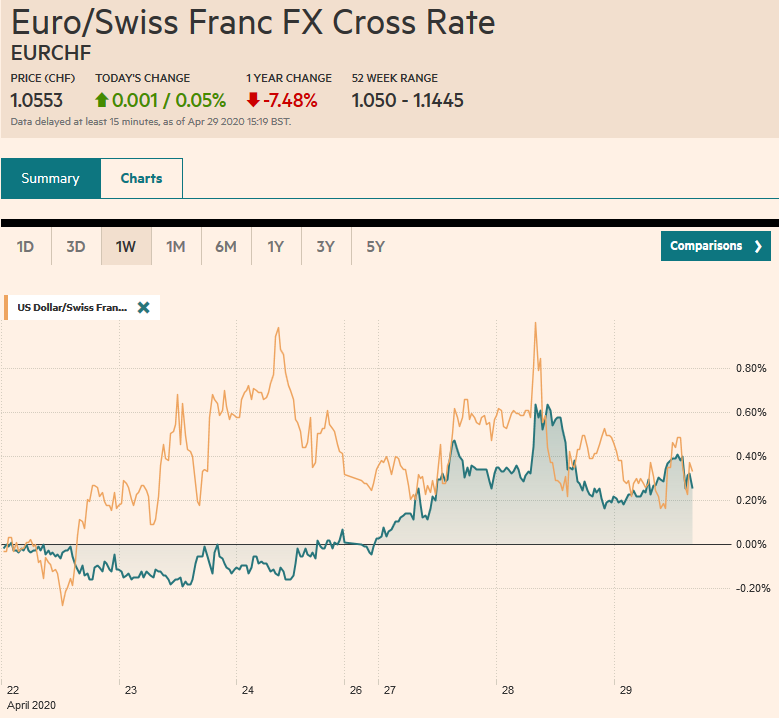Image resolution: width=779 pixels, height=718 pixels.
Task: Switch to the Charts tab
Action: coord(141,178)
